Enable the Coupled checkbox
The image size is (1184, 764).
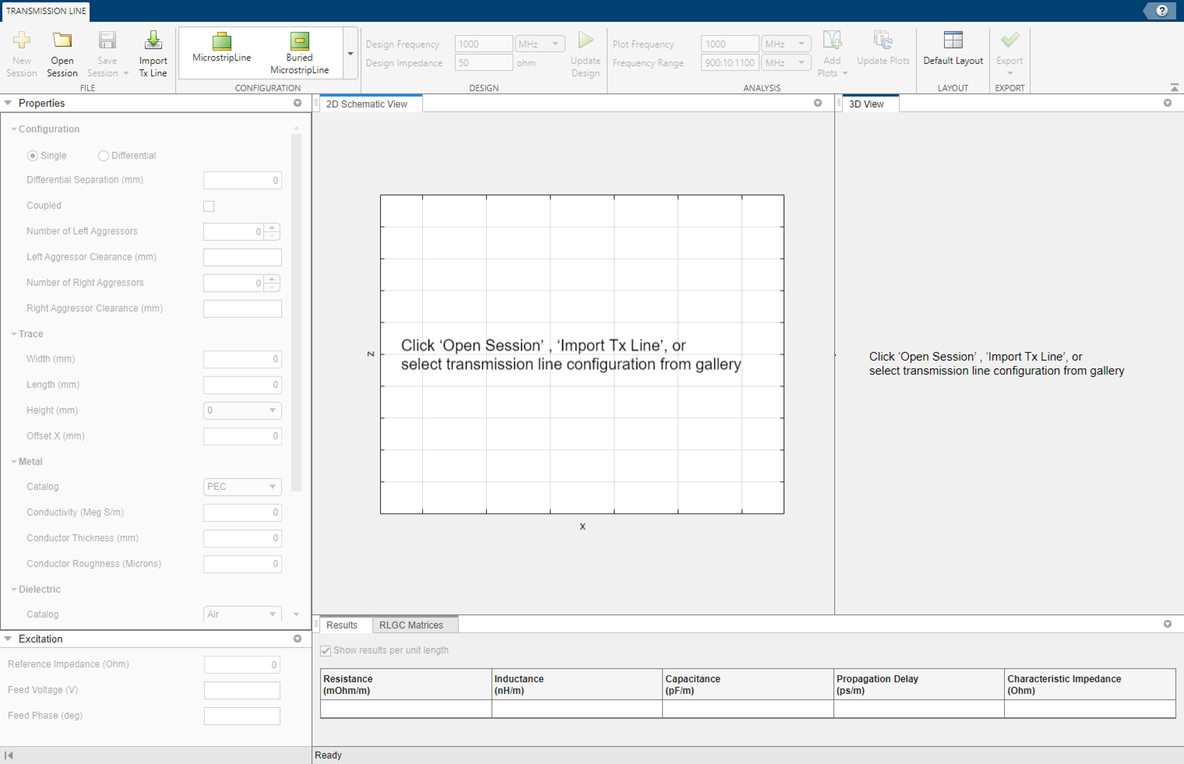click(x=208, y=205)
